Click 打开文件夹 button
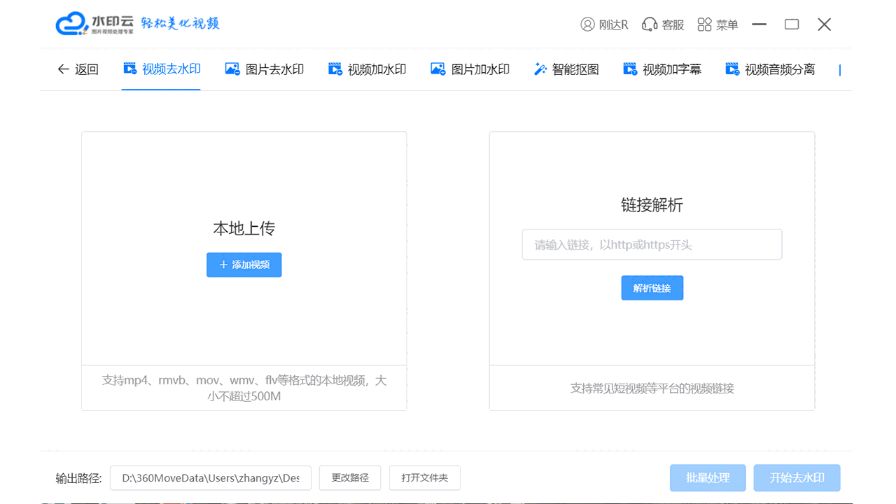896x504 pixels. [425, 478]
